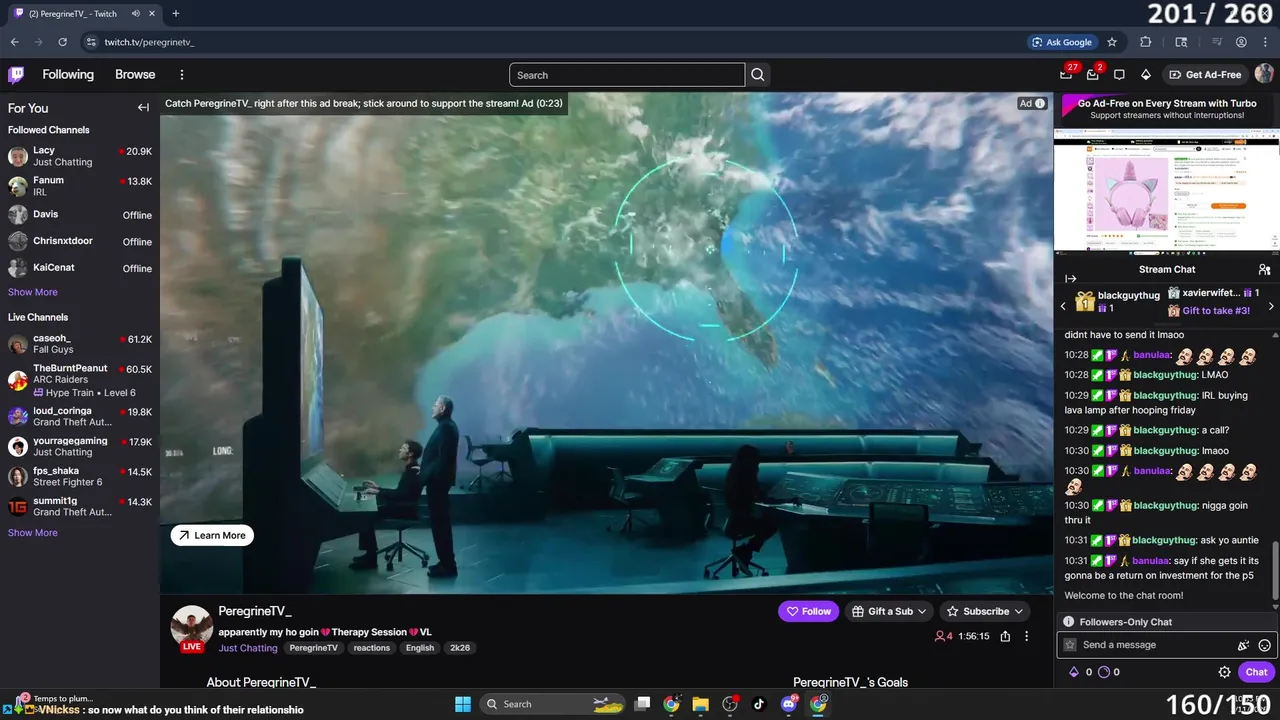
Task: Click Learn More on the ad
Action: [x=212, y=535]
